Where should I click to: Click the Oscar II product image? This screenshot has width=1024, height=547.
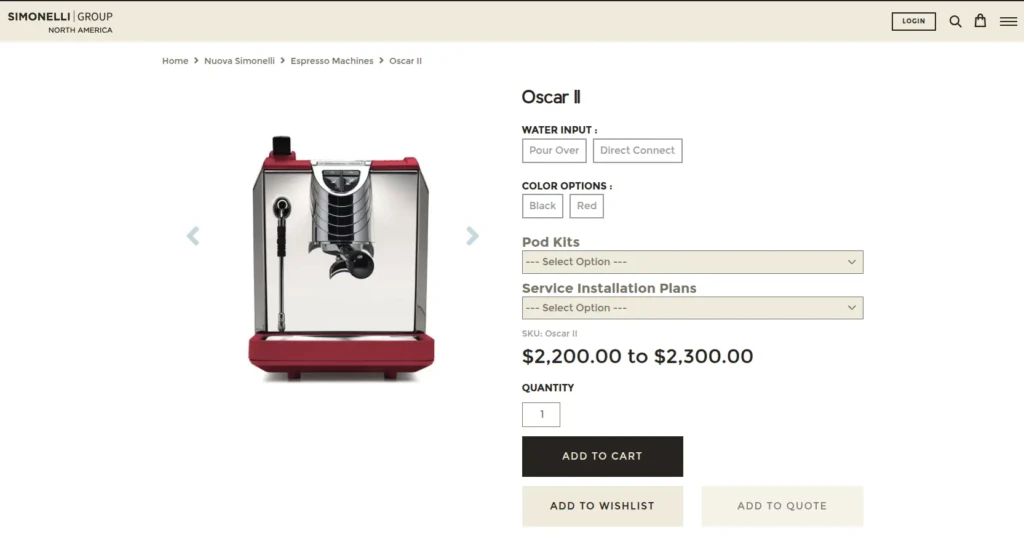pos(341,257)
